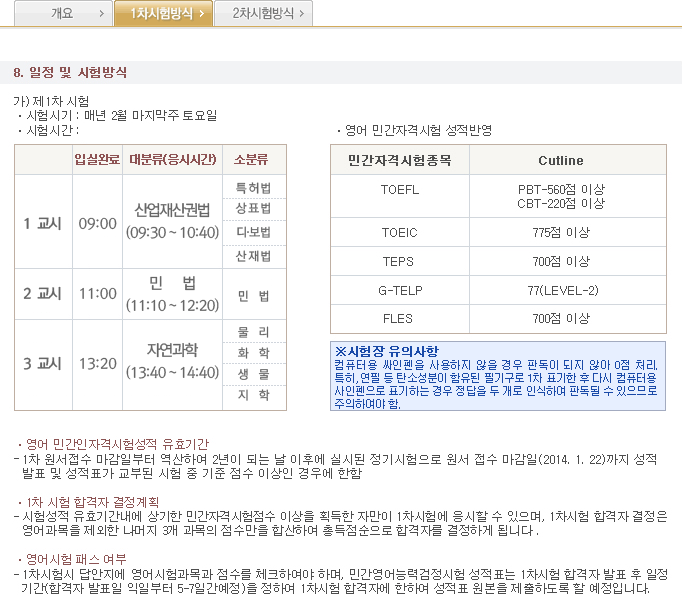Click the 8. 일정 및 시험방식 section heading
Viewport: 682px width, 599px height.
[x=70, y=73]
